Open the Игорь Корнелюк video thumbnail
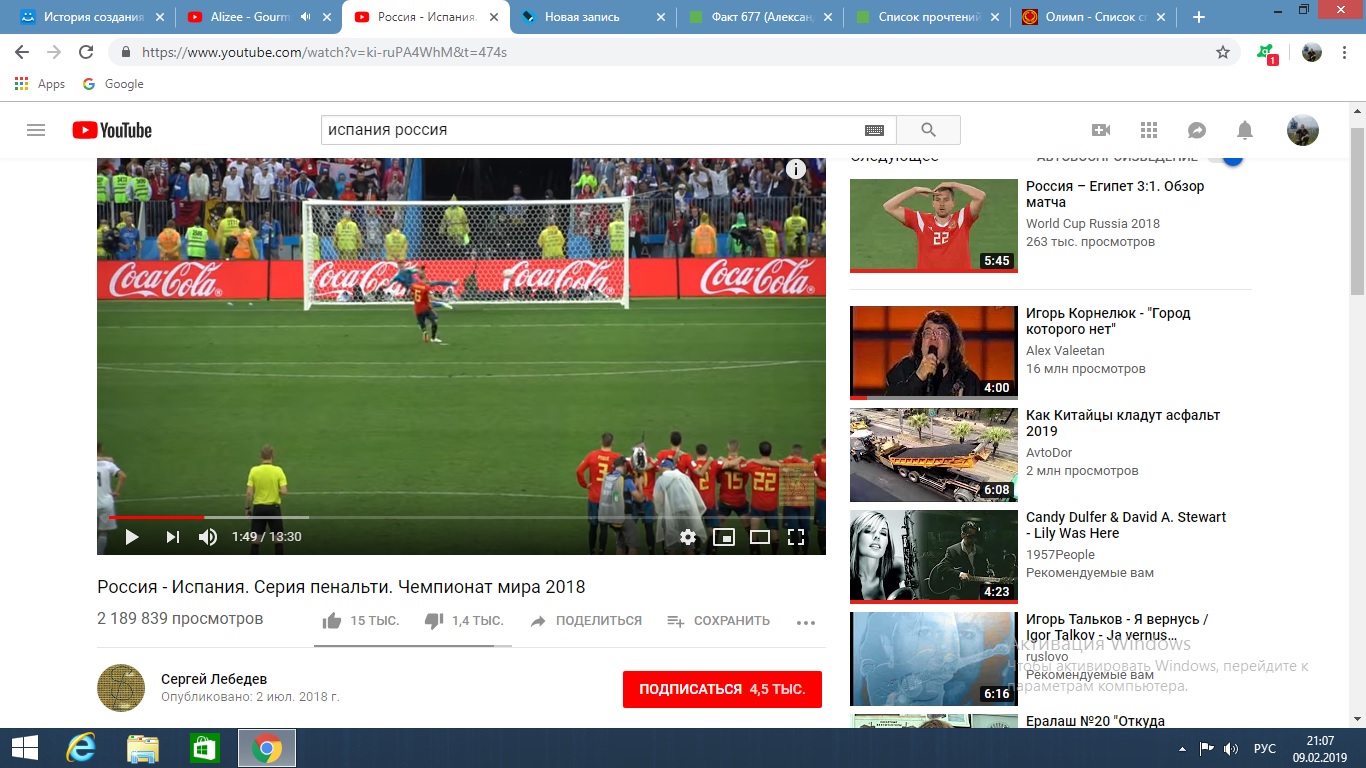Screen dimensions: 1366x768 point(933,352)
